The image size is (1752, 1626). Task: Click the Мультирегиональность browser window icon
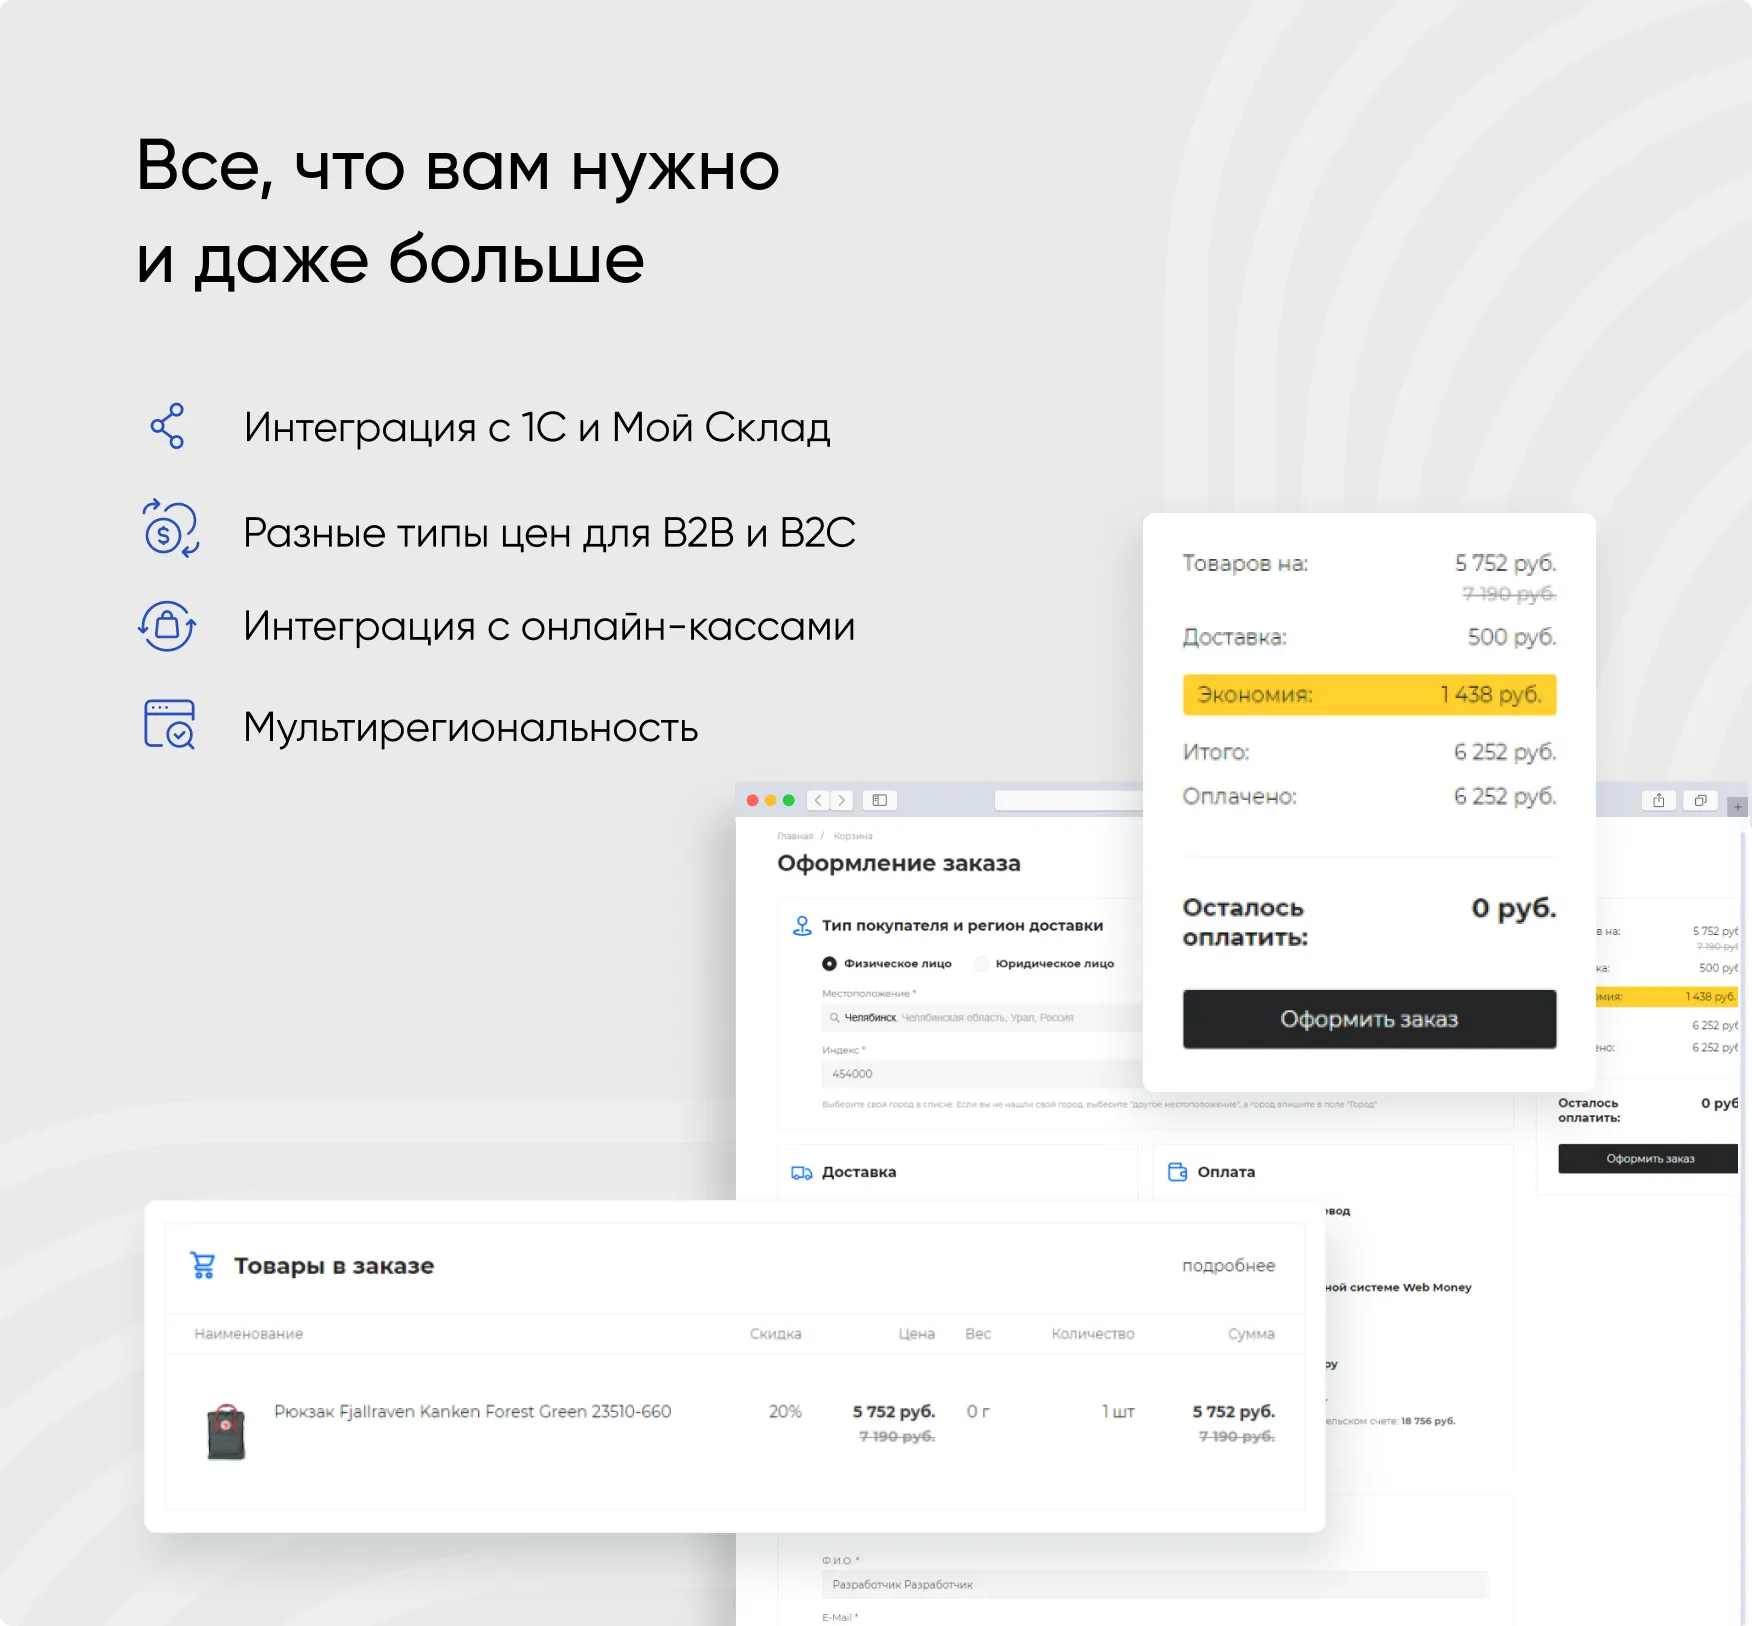coord(169,725)
